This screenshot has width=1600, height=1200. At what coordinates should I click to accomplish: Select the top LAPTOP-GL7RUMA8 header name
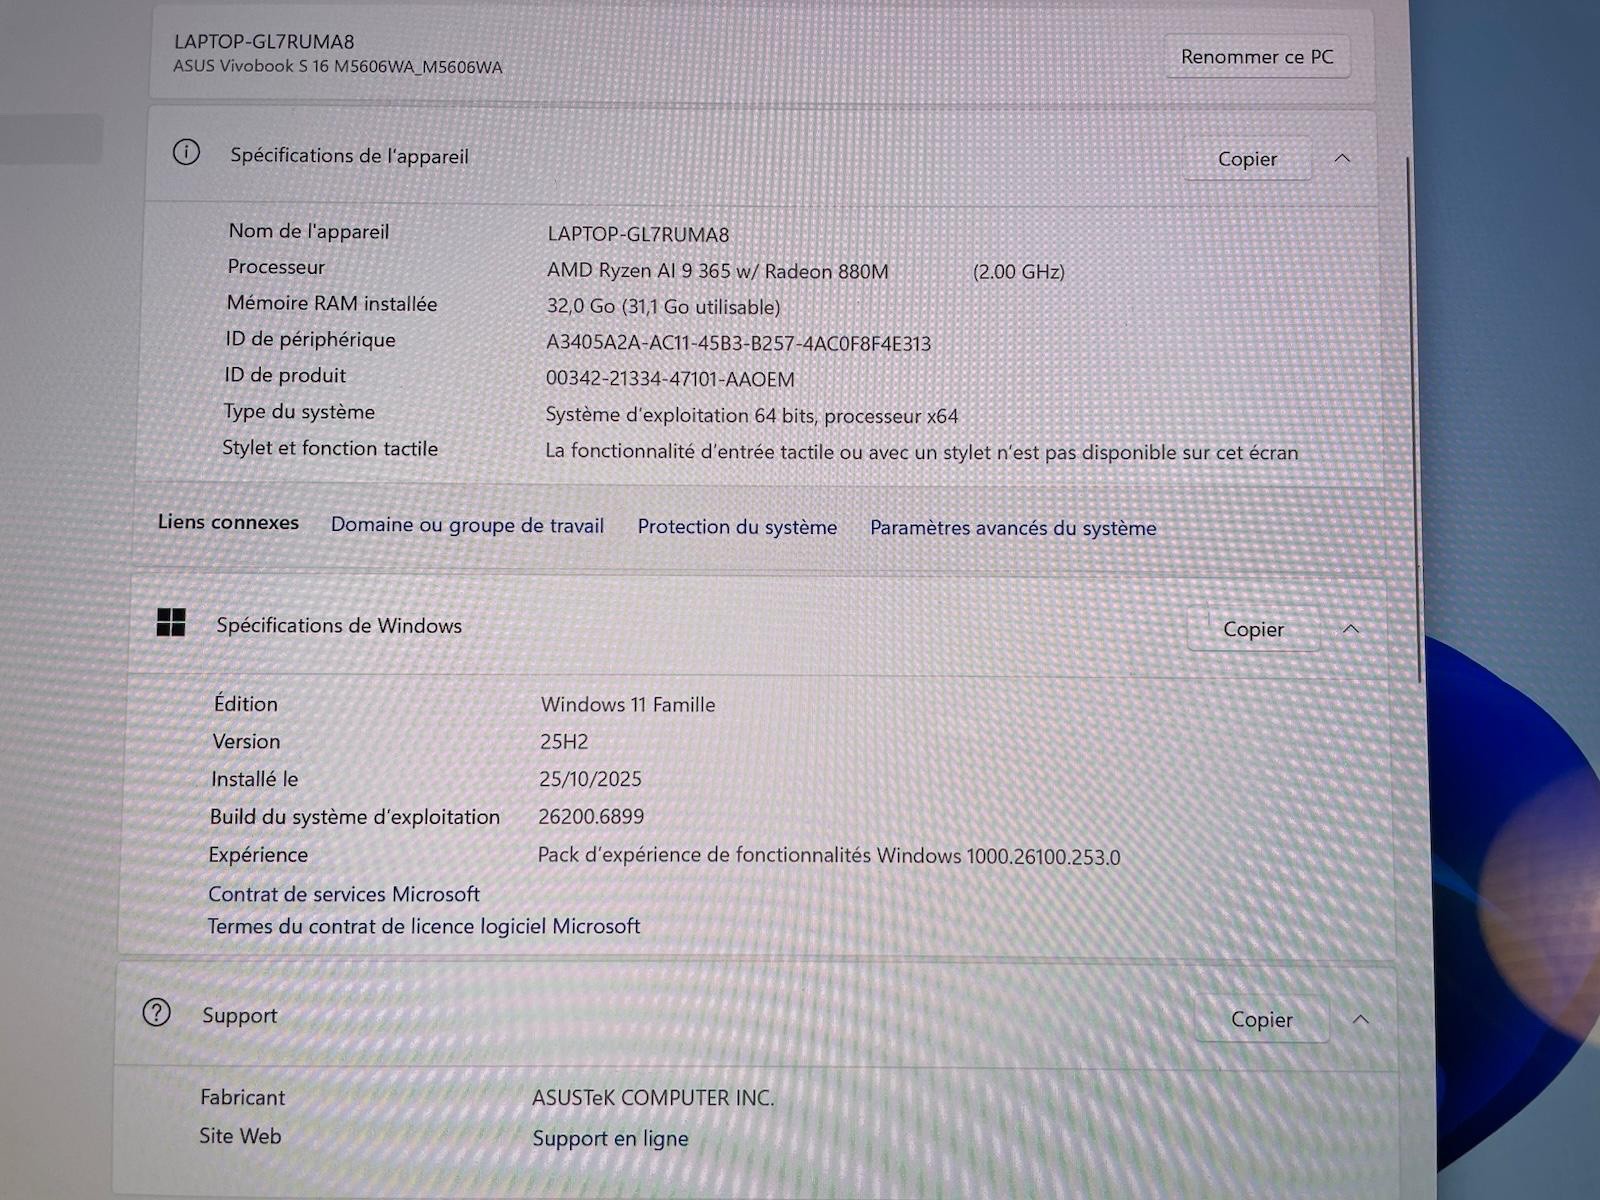264,42
